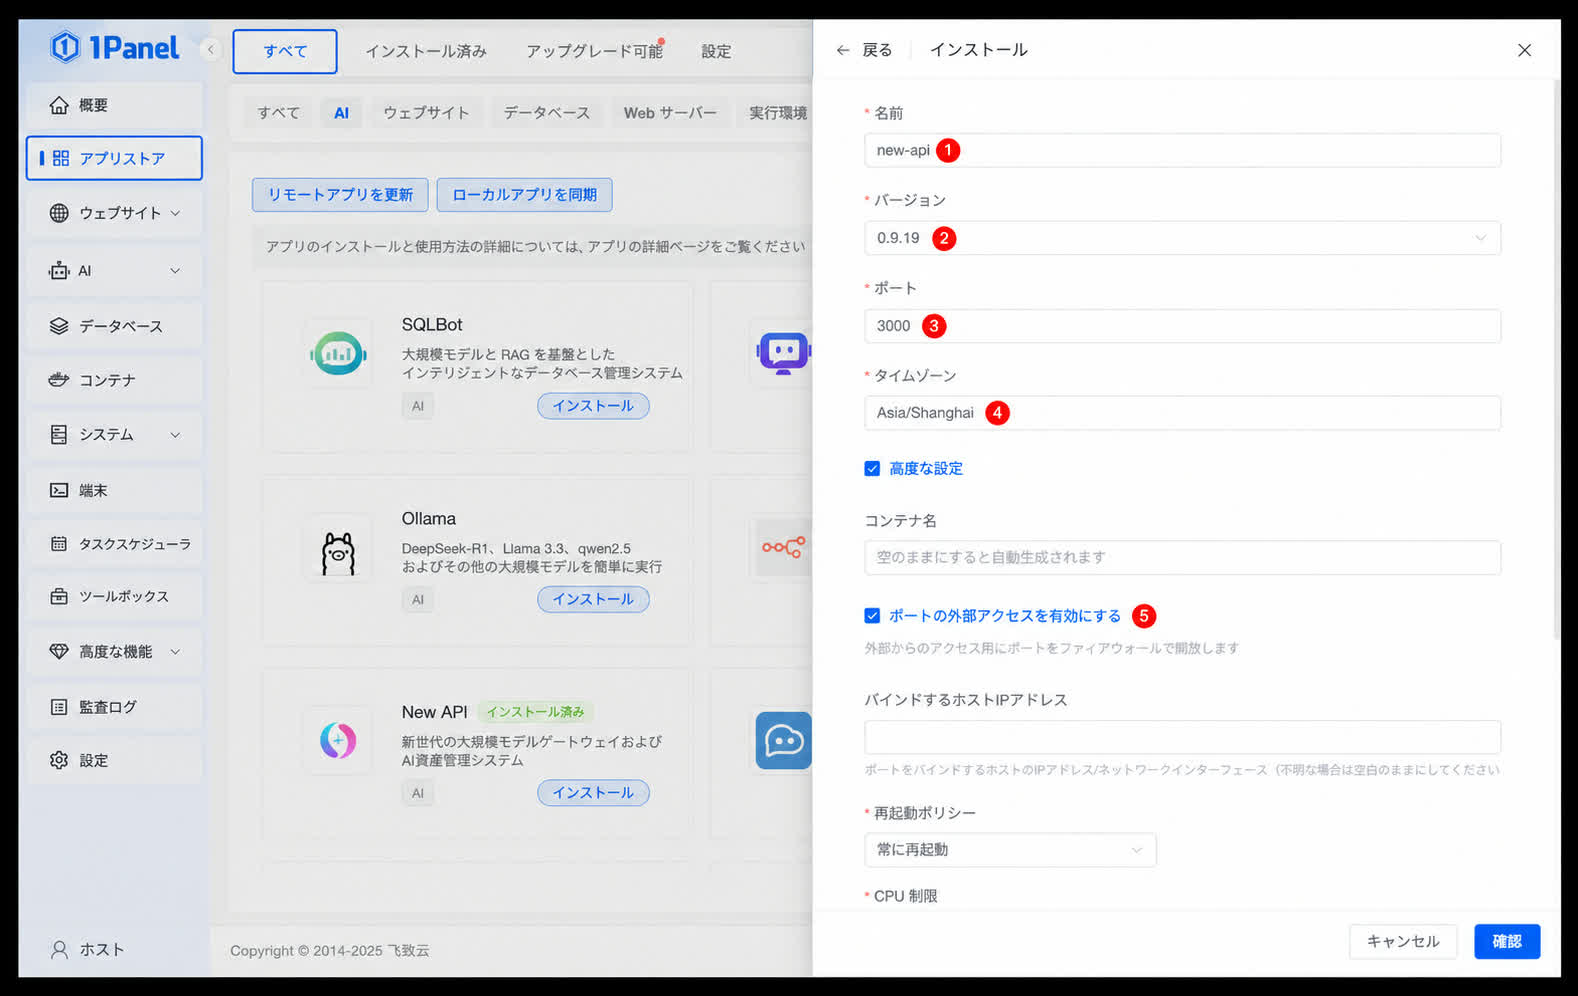Uncheck the 高度な設定 checkbox
Viewport: 1578px width, 996px height.
click(x=872, y=468)
